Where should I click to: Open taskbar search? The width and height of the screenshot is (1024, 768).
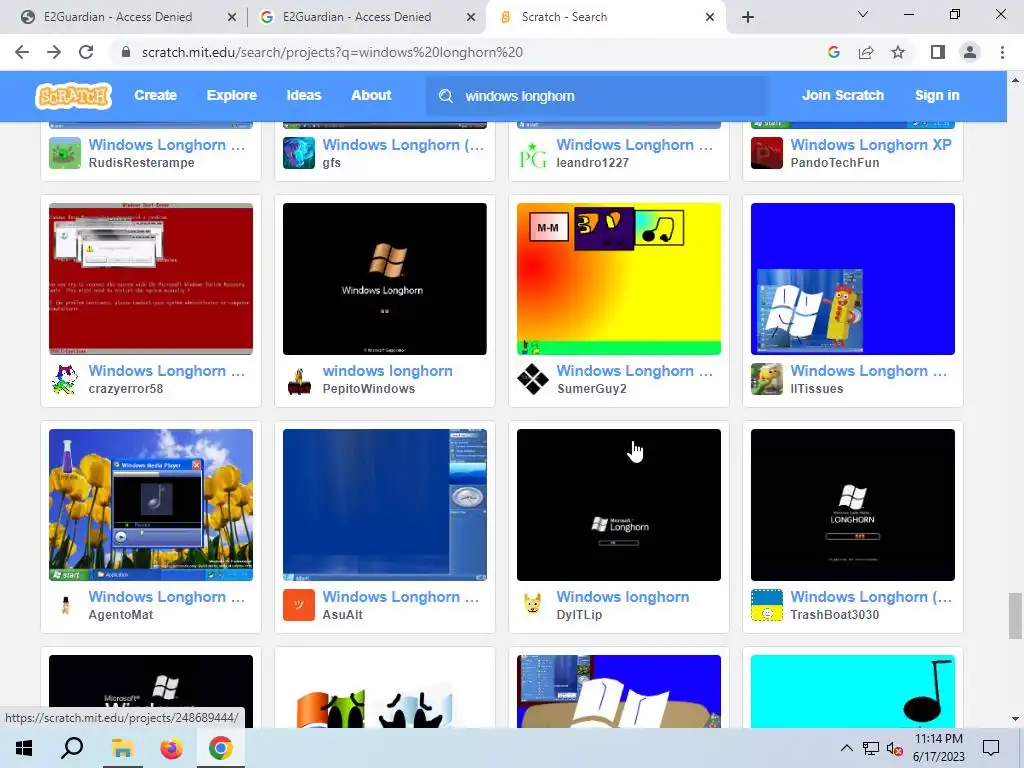[x=72, y=748]
